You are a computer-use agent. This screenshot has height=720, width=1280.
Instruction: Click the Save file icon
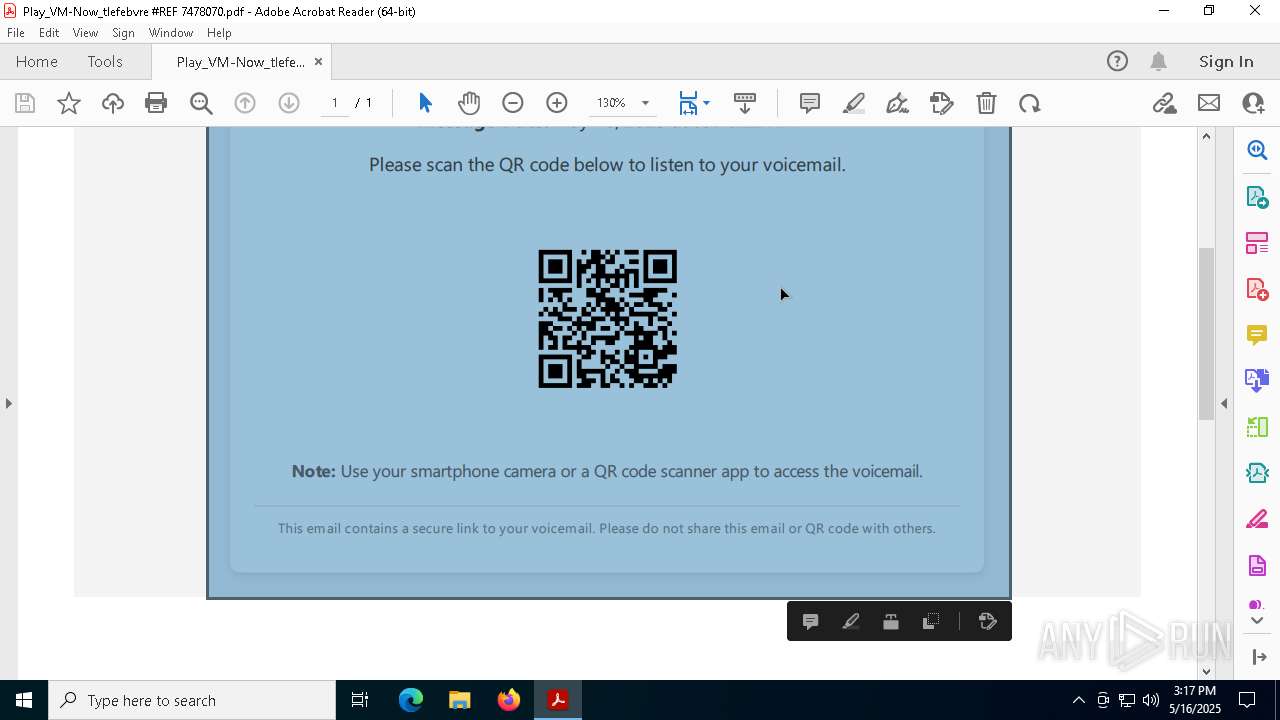(x=25, y=103)
